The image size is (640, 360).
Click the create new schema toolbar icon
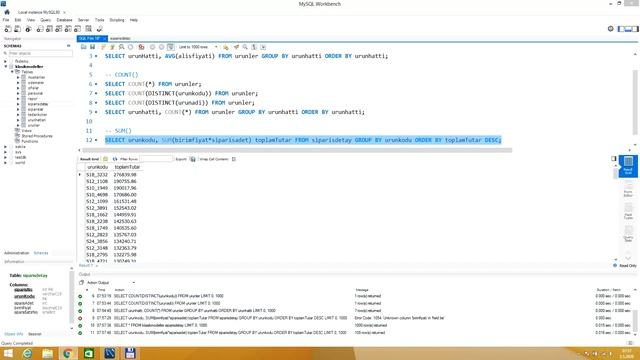click(x=40, y=29)
